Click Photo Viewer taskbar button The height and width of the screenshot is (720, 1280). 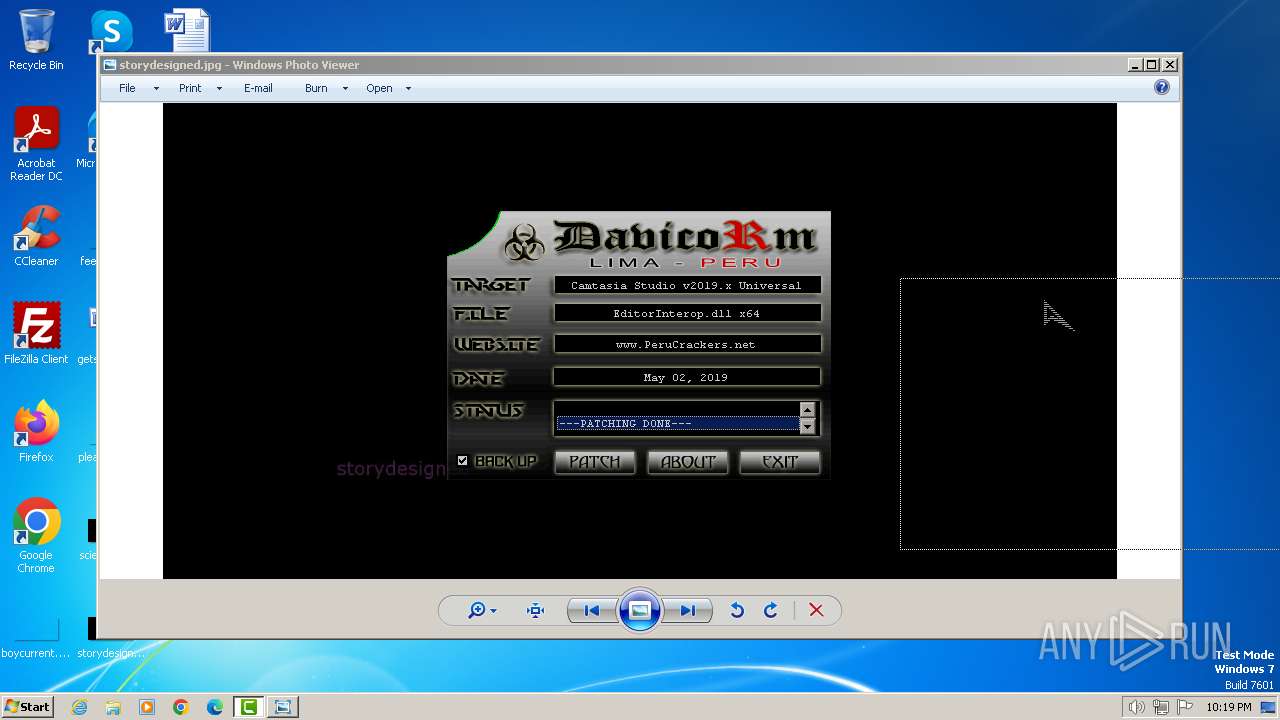pos(282,707)
